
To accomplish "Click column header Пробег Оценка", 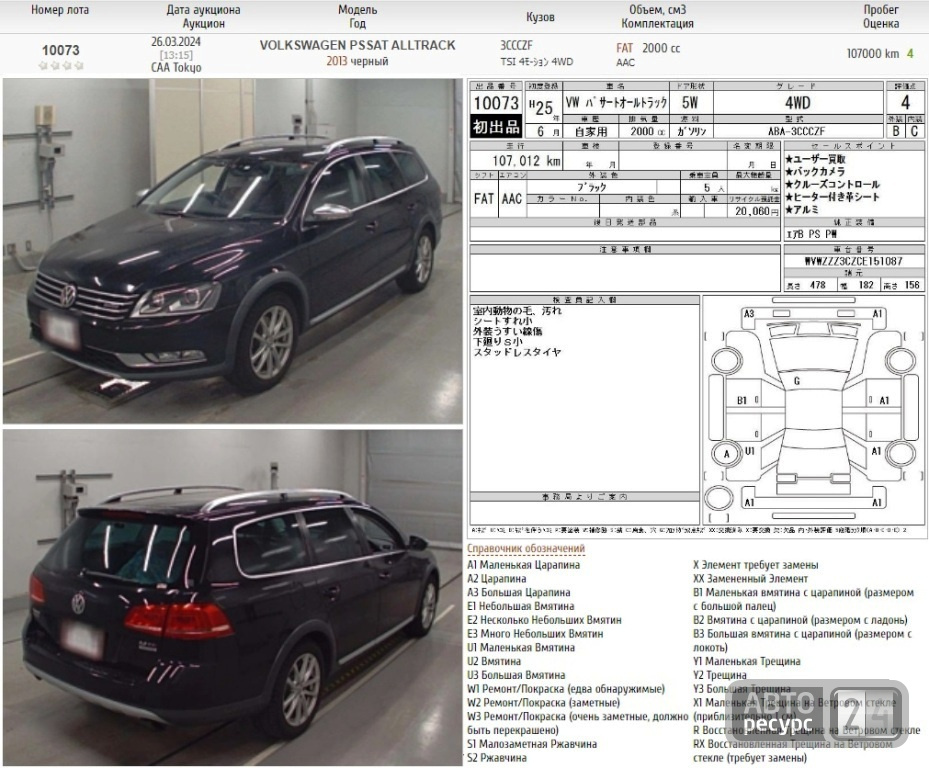I will point(881,17).
